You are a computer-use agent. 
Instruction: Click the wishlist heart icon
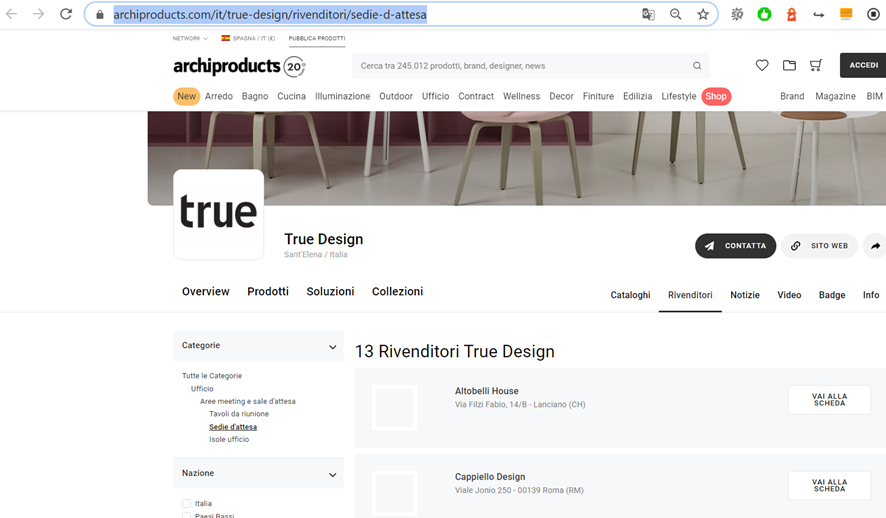tap(762, 66)
